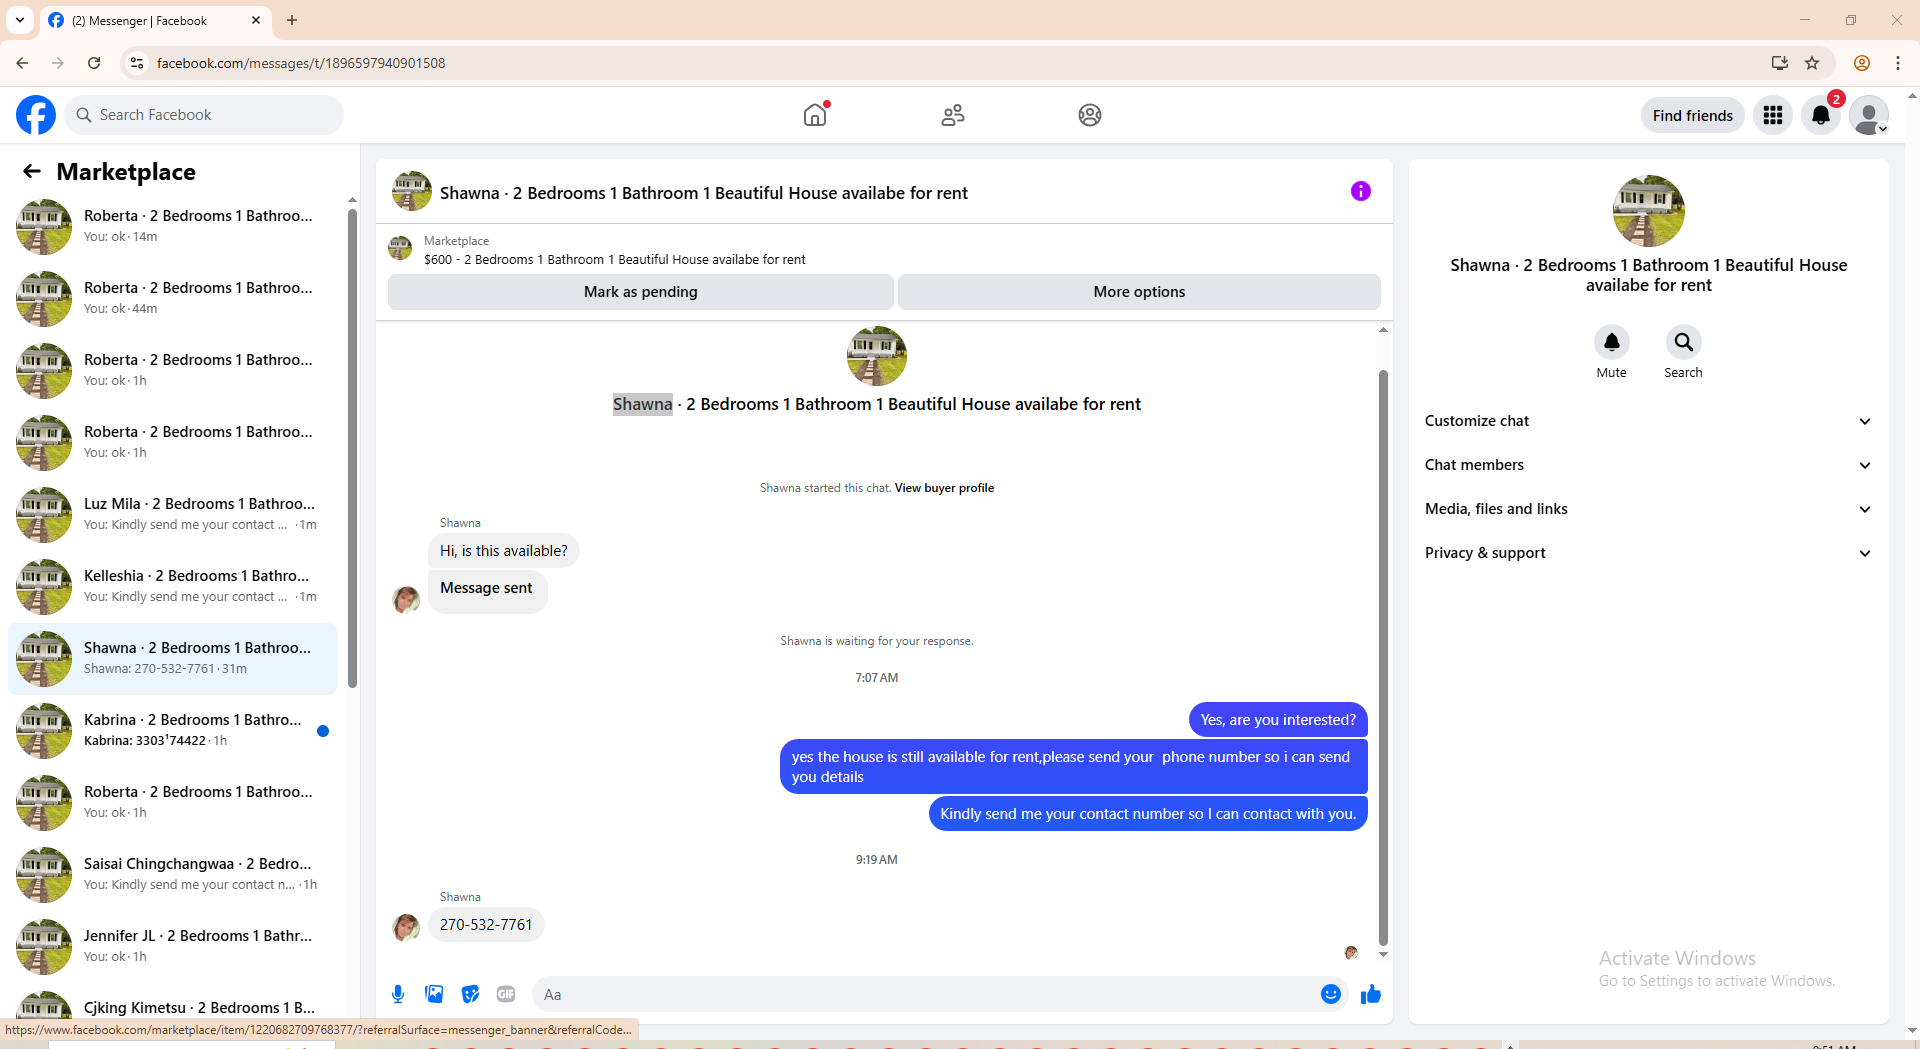Click Shawna's 270-532-7761 message
The image size is (1920, 1049).
tap(486, 925)
